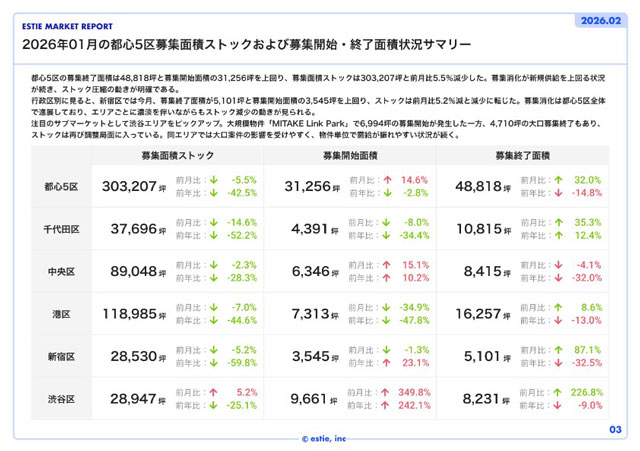Screen dimensions: 640x451
Task: Click red up arrow beside 渋谷区 stock 5.2%
Action: pos(213,392)
